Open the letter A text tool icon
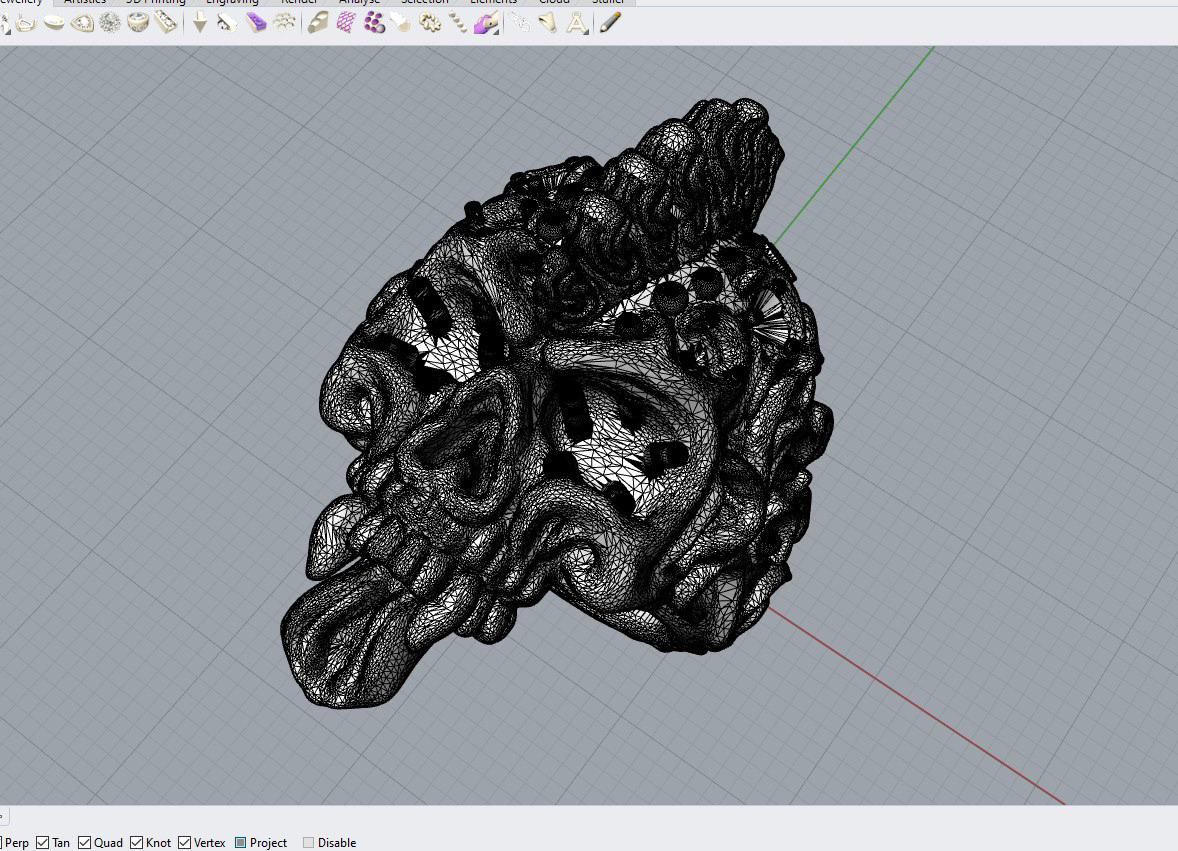This screenshot has height=851, width=1178. (576, 23)
